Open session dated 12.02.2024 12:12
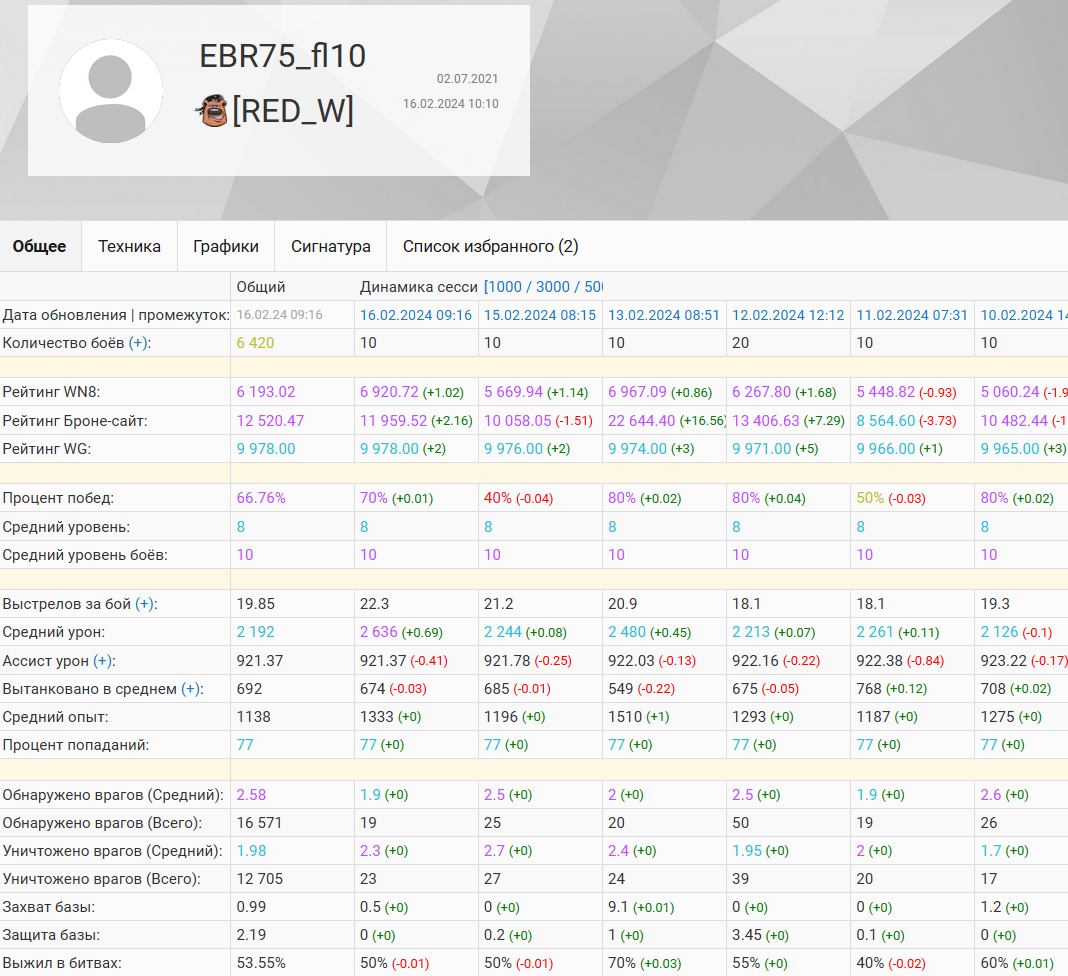This screenshot has width=1068, height=976. pyautogui.click(x=788, y=315)
